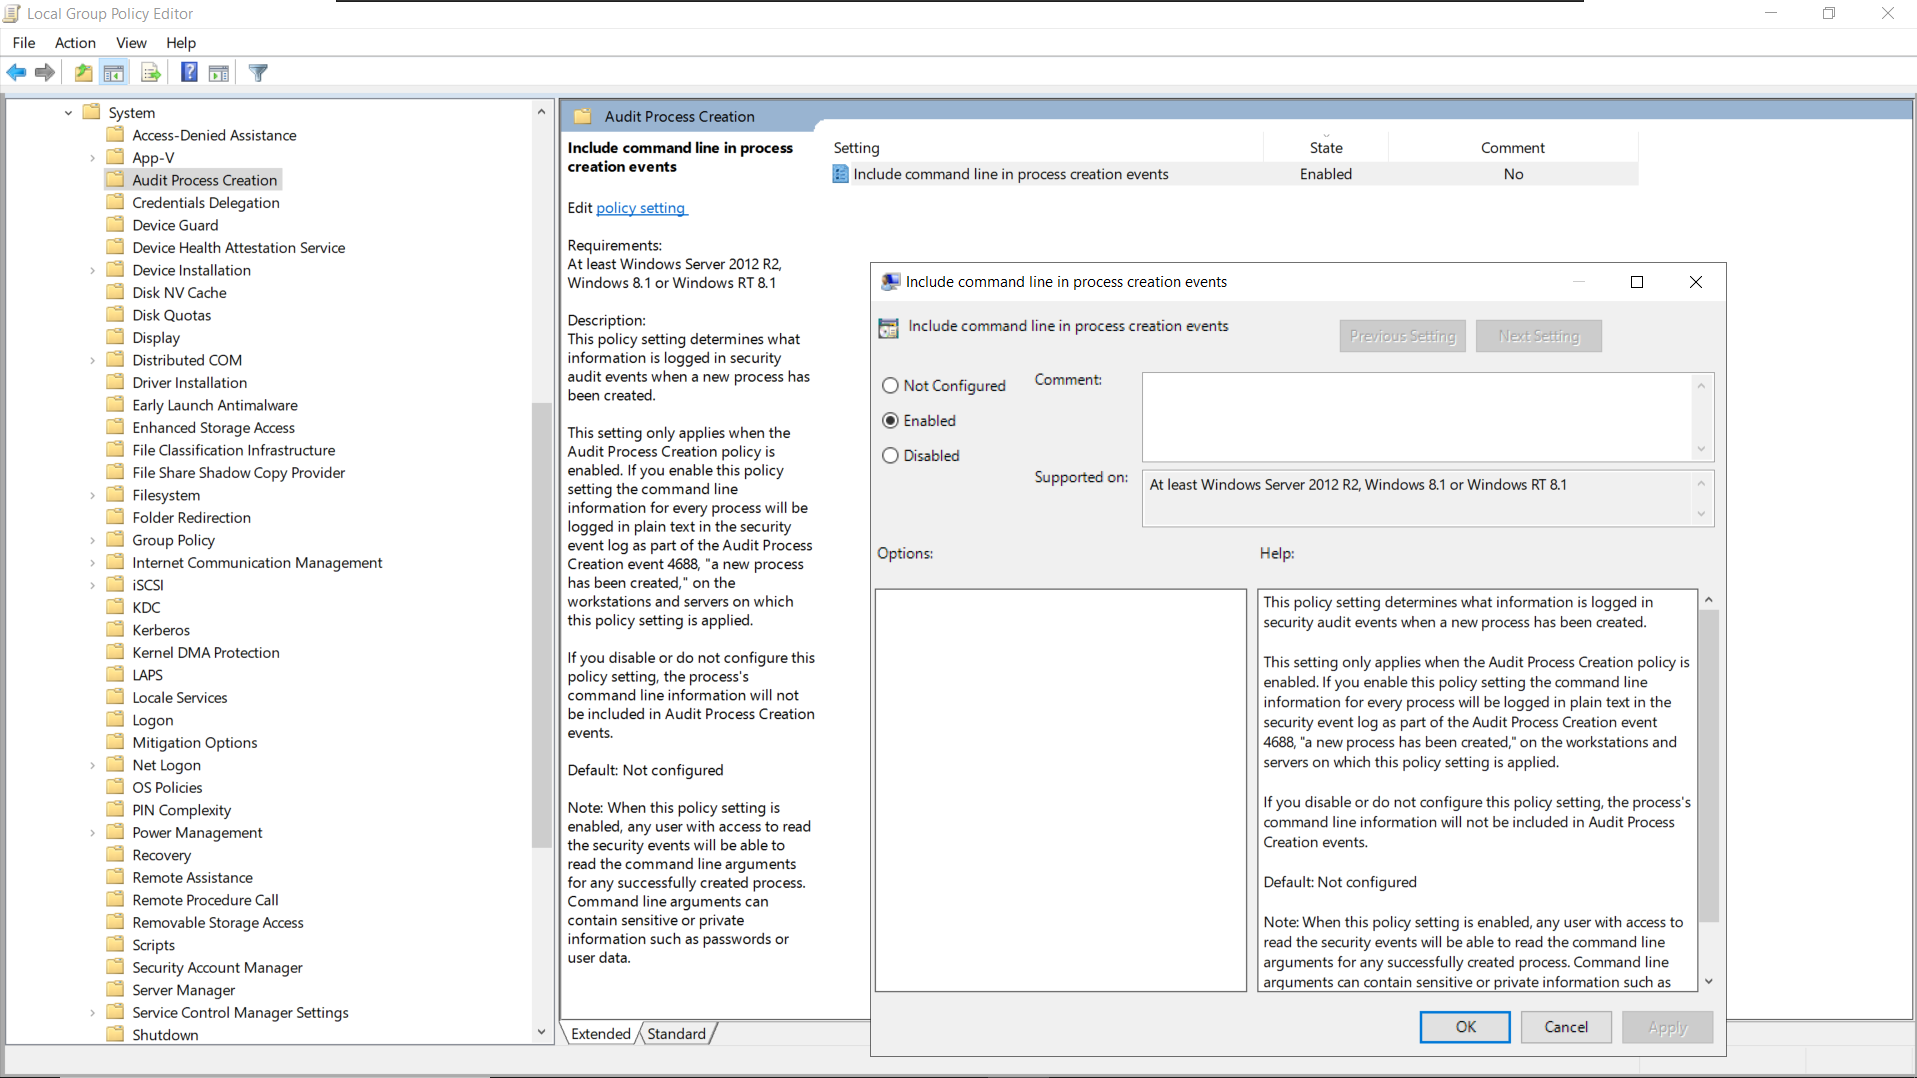The width and height of the screenshot is (1917, 1078).
Task: Click OK in the policy dialog
Action: click(1465, 1027)
